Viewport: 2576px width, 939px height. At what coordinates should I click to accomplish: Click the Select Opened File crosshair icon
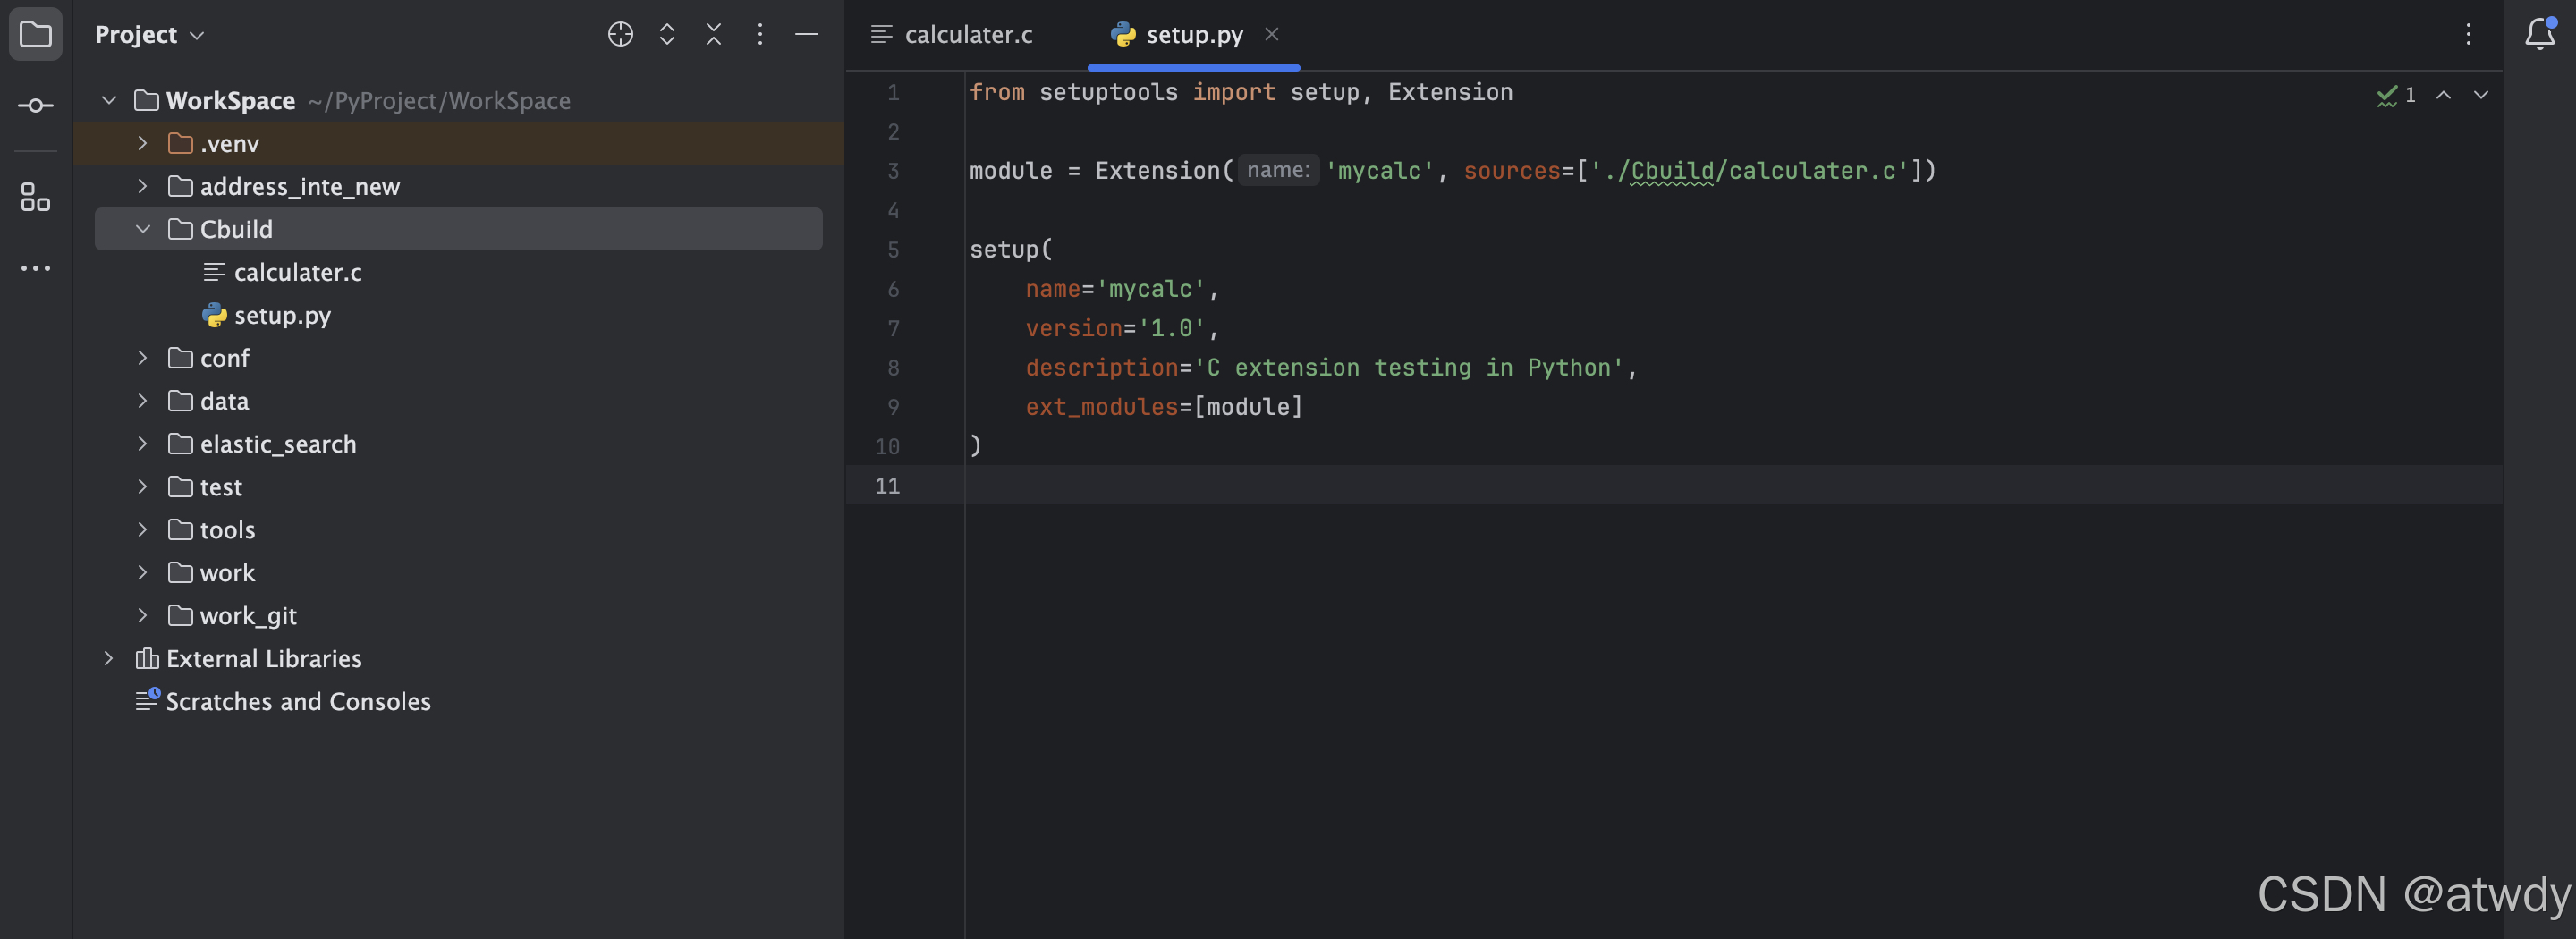(620, 34)
